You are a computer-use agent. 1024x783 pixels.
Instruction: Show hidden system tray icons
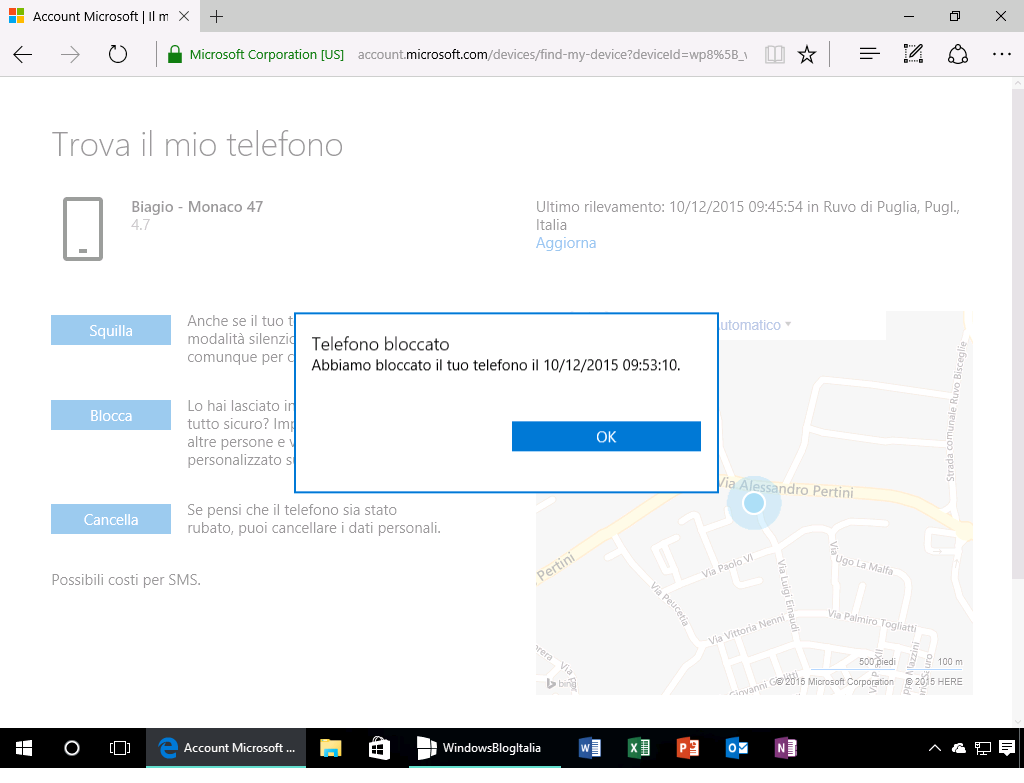(x=935, y=748)
